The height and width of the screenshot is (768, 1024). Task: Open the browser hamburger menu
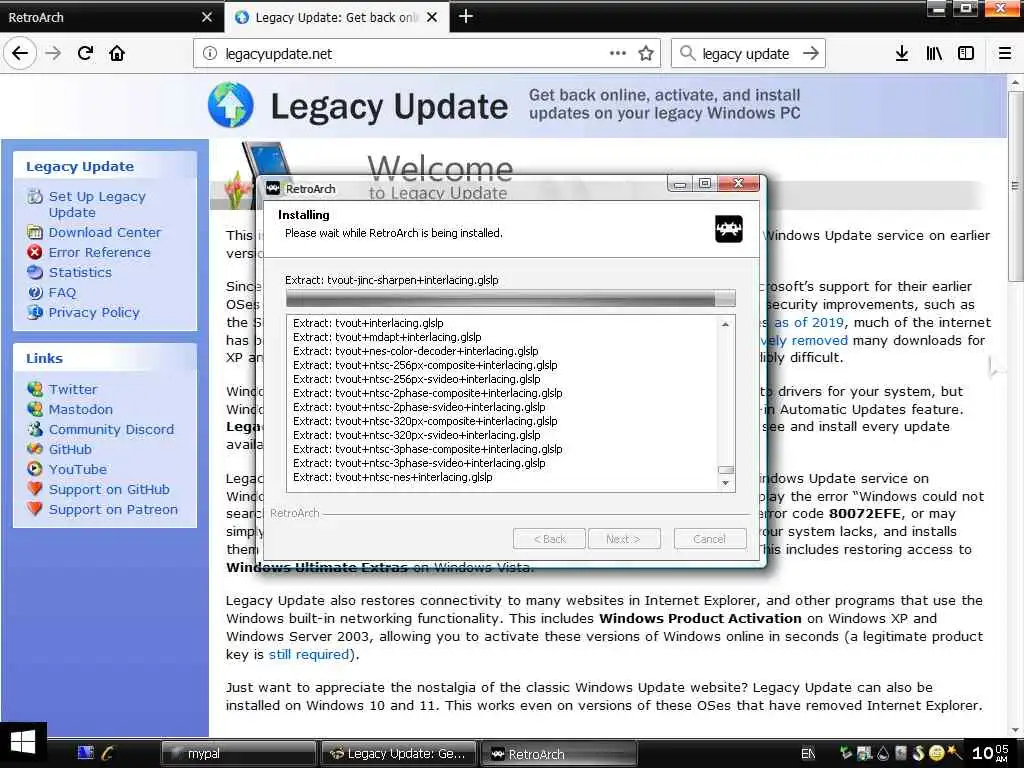point(1005,54)
